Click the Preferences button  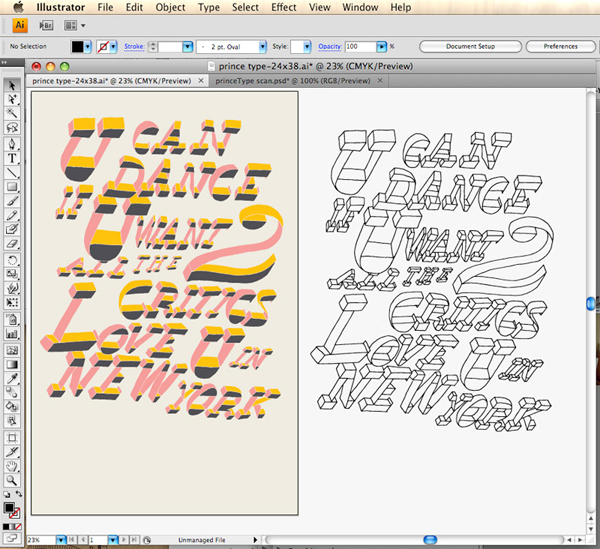pos(561,46)
